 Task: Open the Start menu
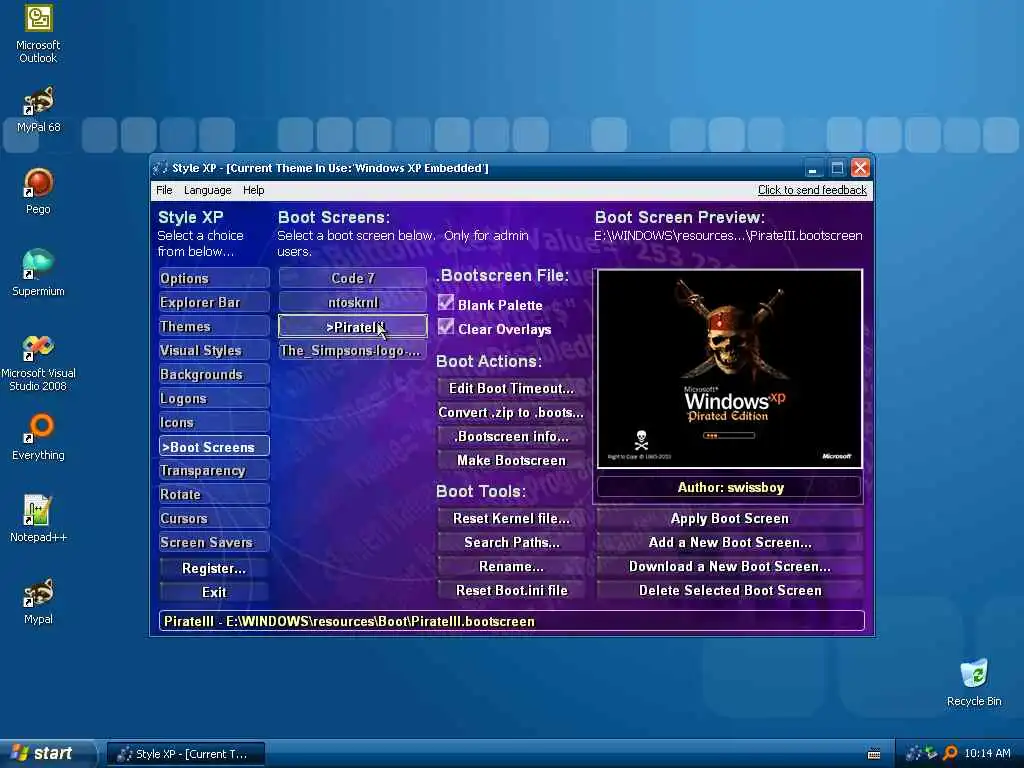click(47, 753)
